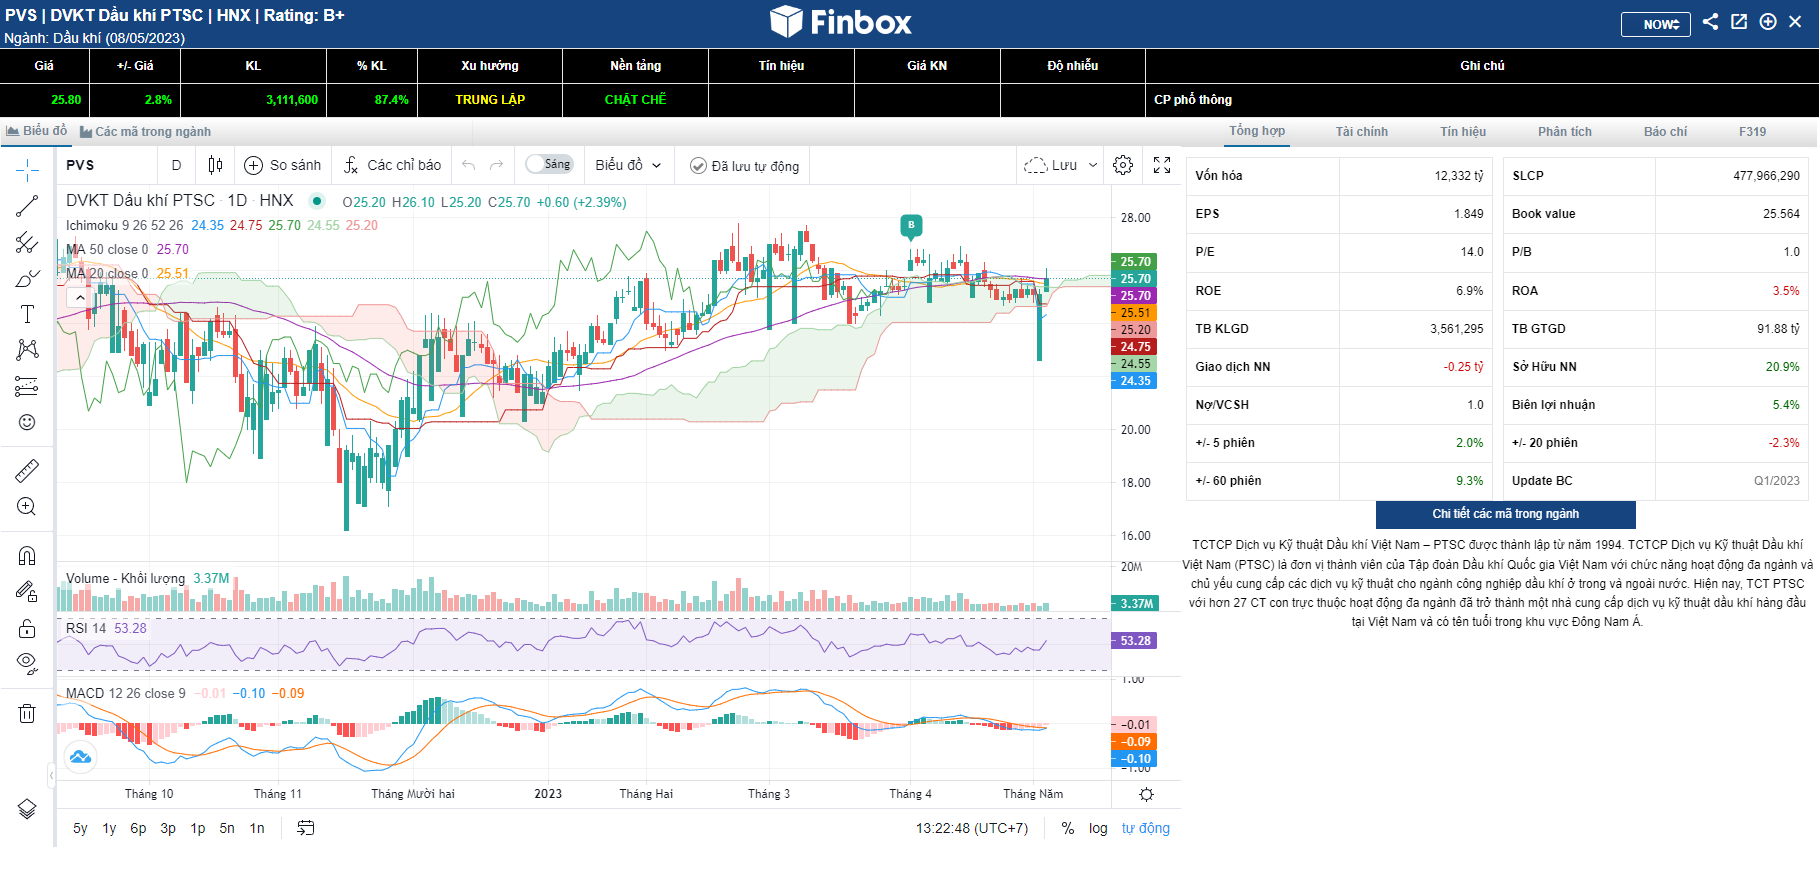Image resolution: width=1819 pixels, height=875 pixels.
Task: Open the Tín hiệu tab
Action: (1463, 132)
